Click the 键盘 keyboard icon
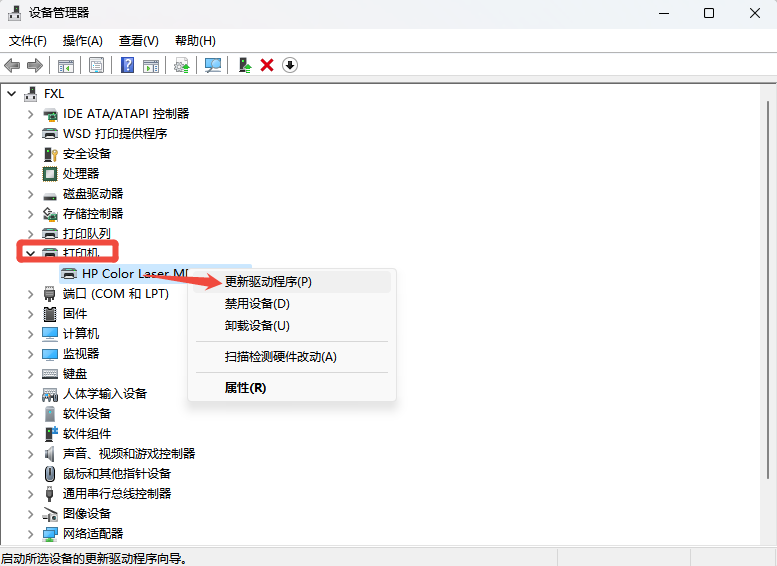 pos(50,374)
